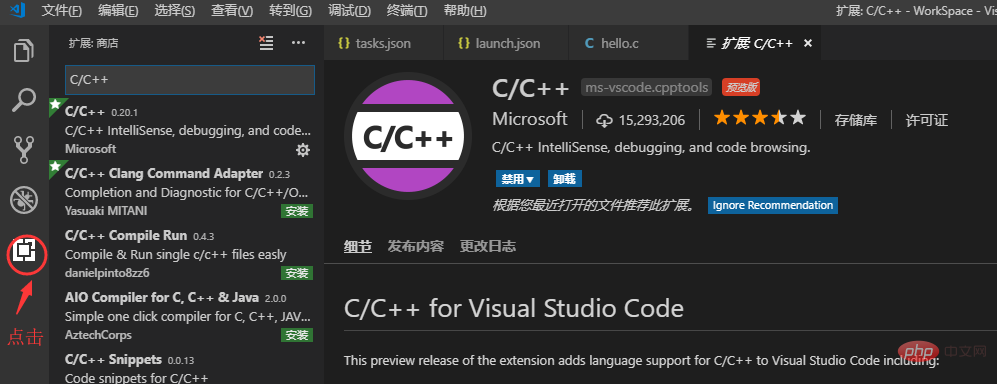Click danielpinto8zz6 publisher name
997x384 pixels.
tap(107, 273)
